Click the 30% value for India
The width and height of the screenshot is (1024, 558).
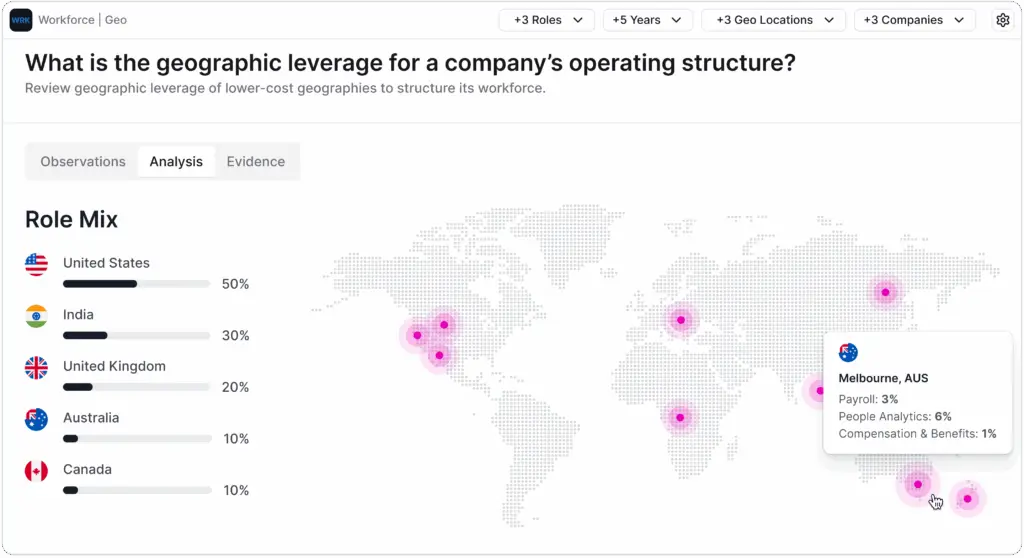[235, 336]
